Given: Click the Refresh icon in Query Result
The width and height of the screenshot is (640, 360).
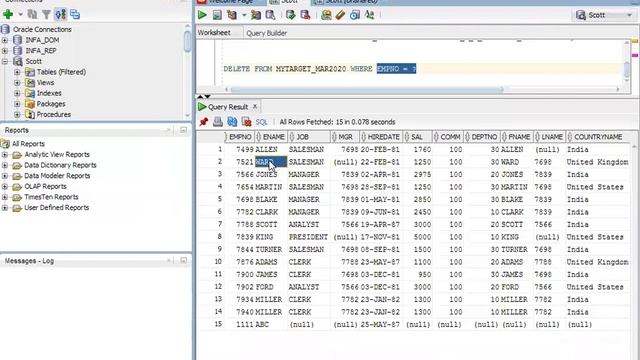Looking at the screenshot, I should [232, 122].
